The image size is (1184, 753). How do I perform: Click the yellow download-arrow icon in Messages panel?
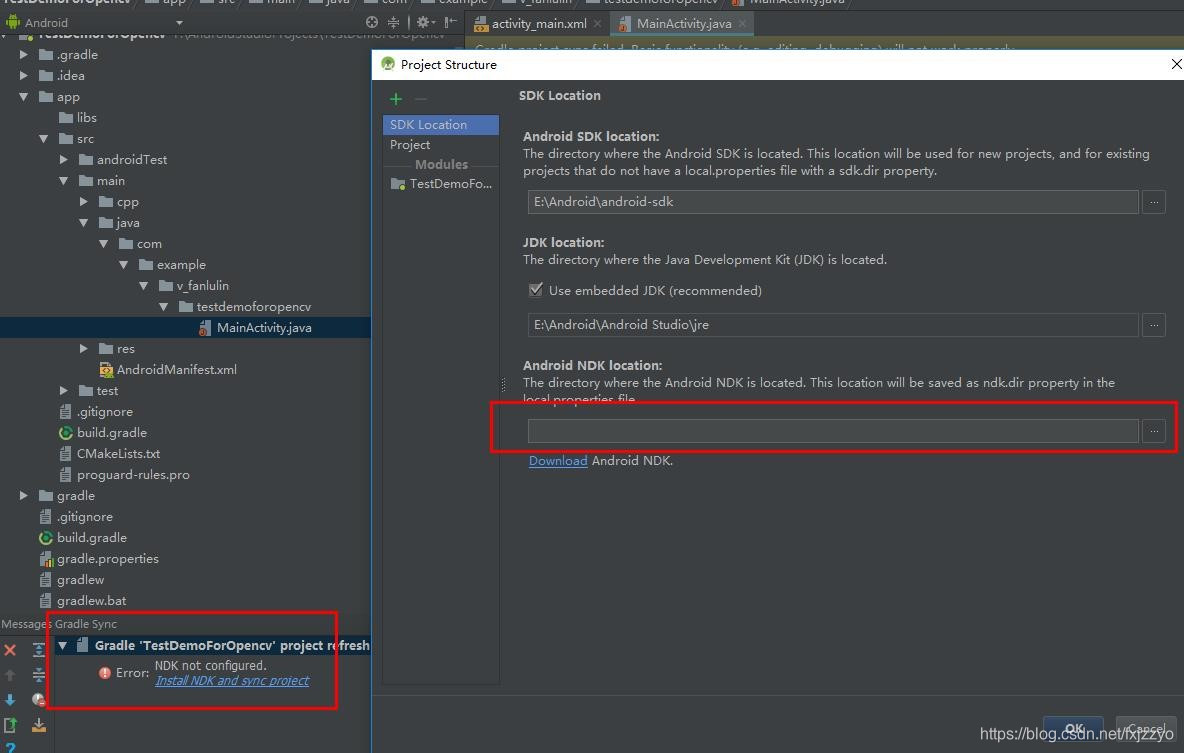tap(39, 725)
